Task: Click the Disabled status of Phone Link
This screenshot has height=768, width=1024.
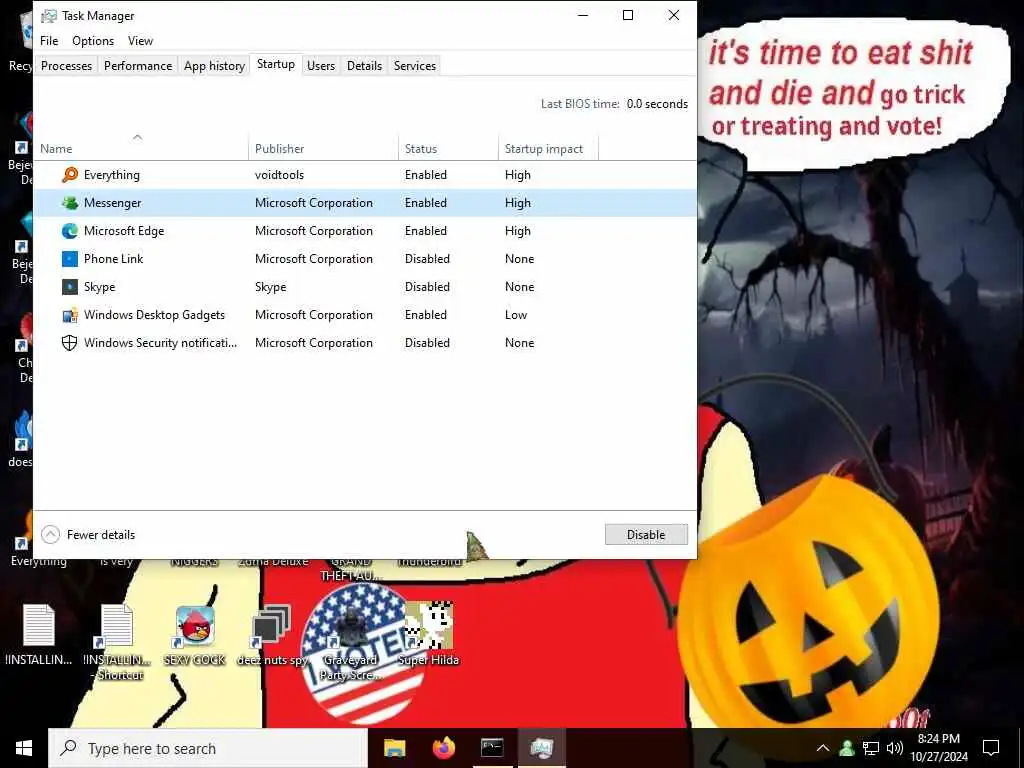Action: coord(427,259)
